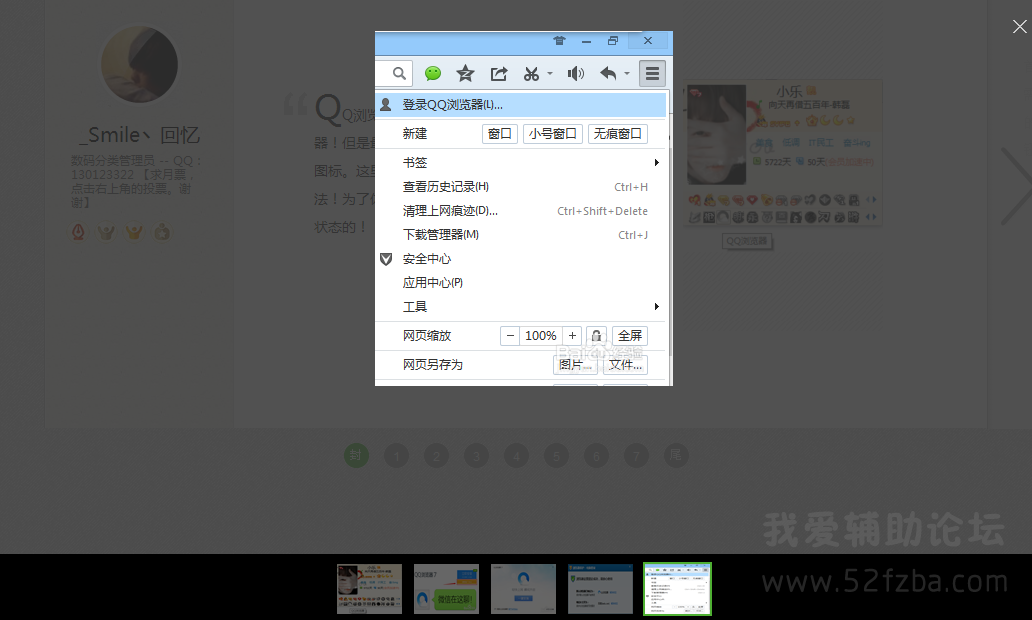Viewport: 1032px width, 620px height.
Task: Switch to 全屏 mode
Action: (630, 336)
